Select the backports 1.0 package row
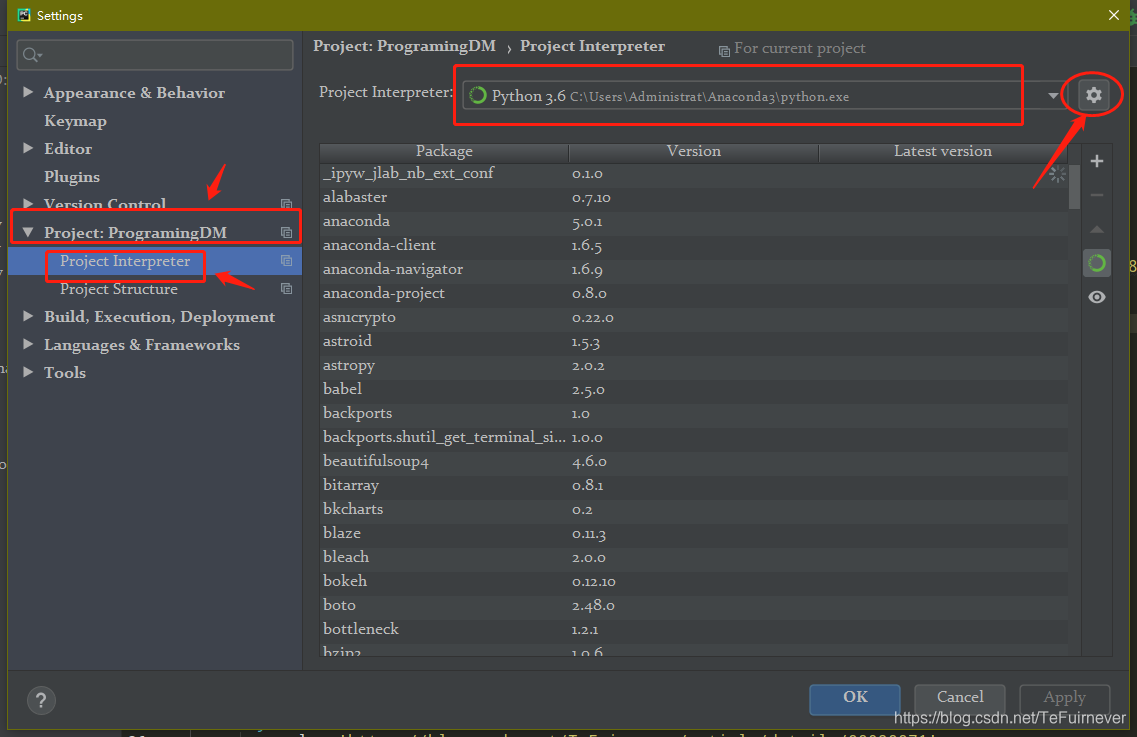The width and height of the screenshot is (1137, 737). (x=693, y=413)
